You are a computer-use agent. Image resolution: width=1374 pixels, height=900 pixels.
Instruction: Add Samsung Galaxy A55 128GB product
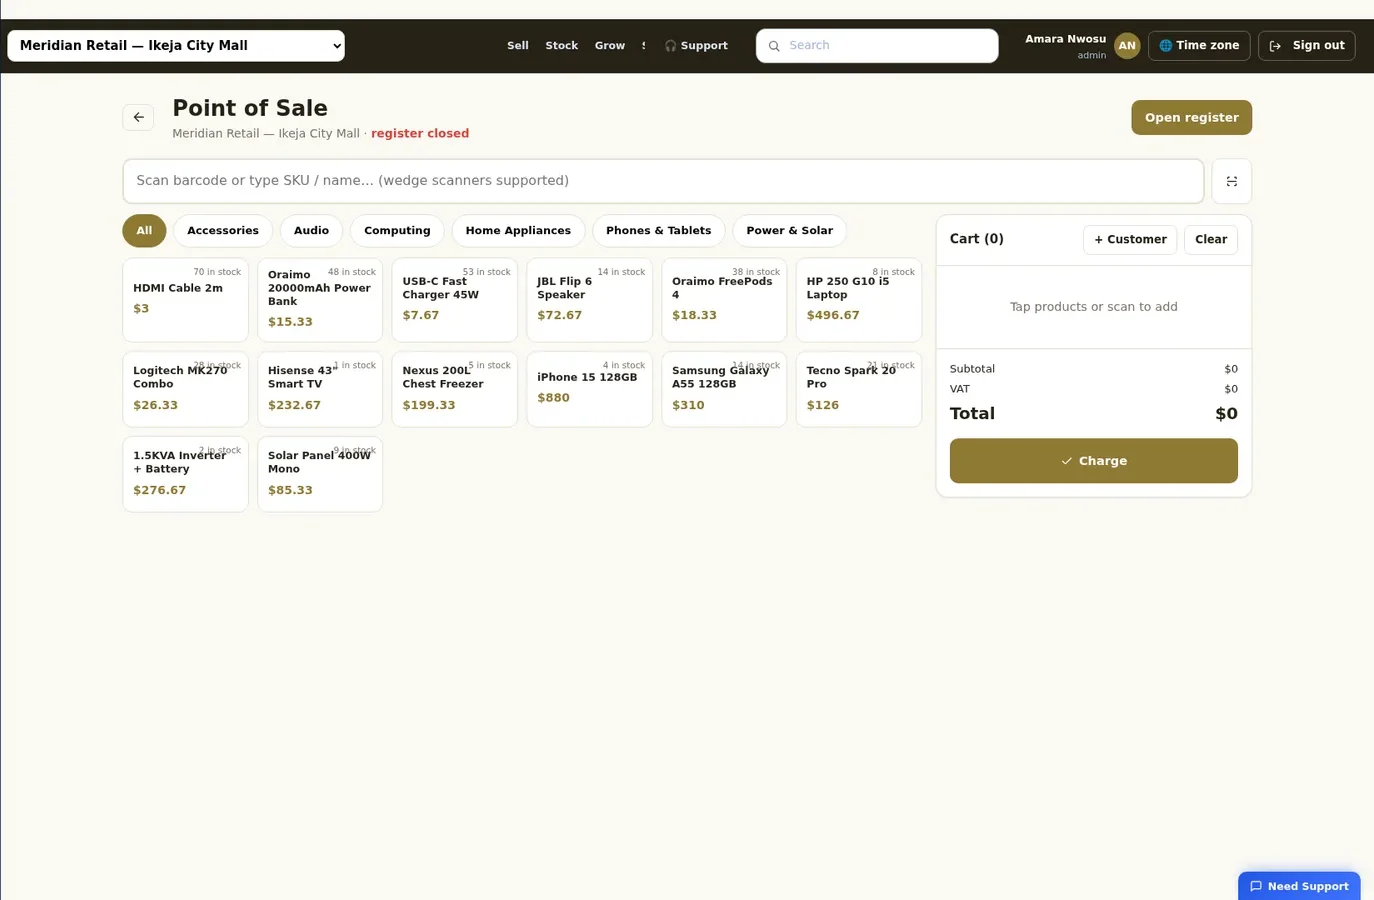724,389
